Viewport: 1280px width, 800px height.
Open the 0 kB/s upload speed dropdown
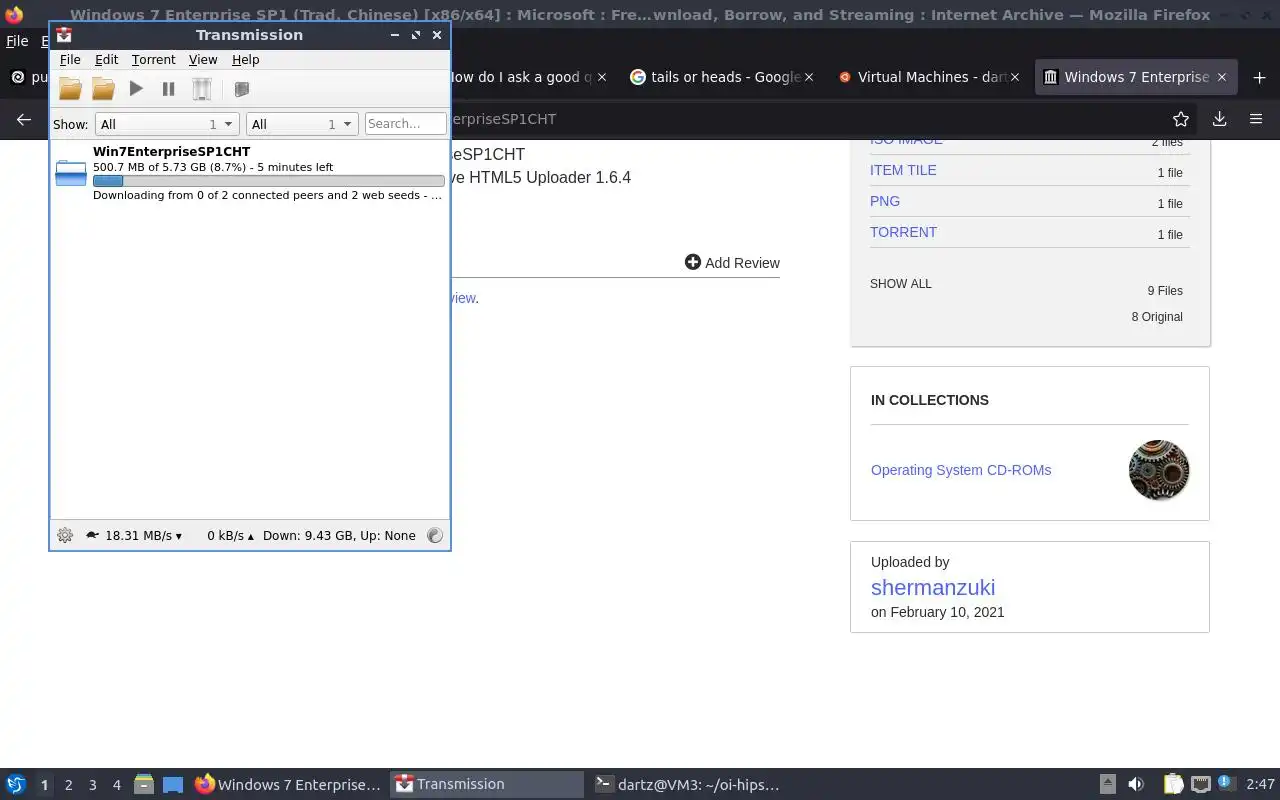point(230,535)
